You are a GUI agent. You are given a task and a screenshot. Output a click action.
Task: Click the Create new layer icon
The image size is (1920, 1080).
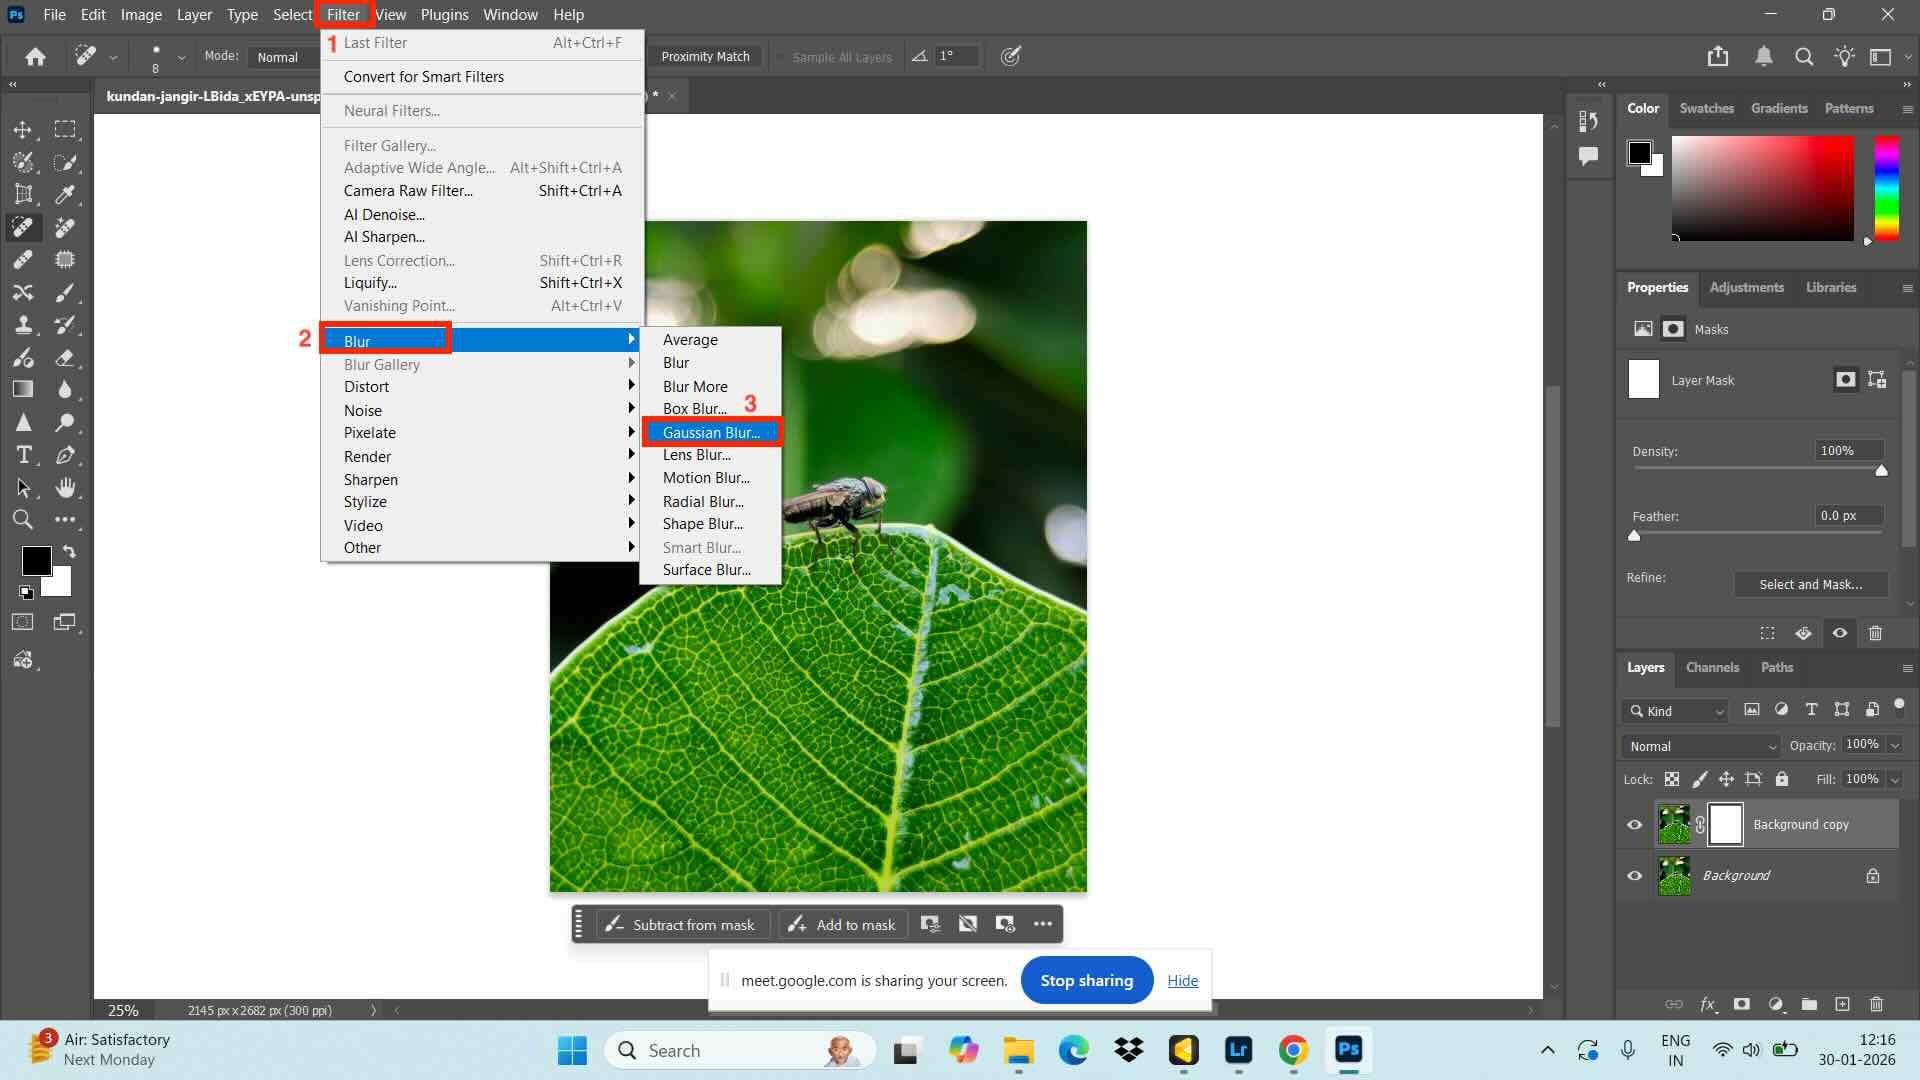coord(1843,1004)
